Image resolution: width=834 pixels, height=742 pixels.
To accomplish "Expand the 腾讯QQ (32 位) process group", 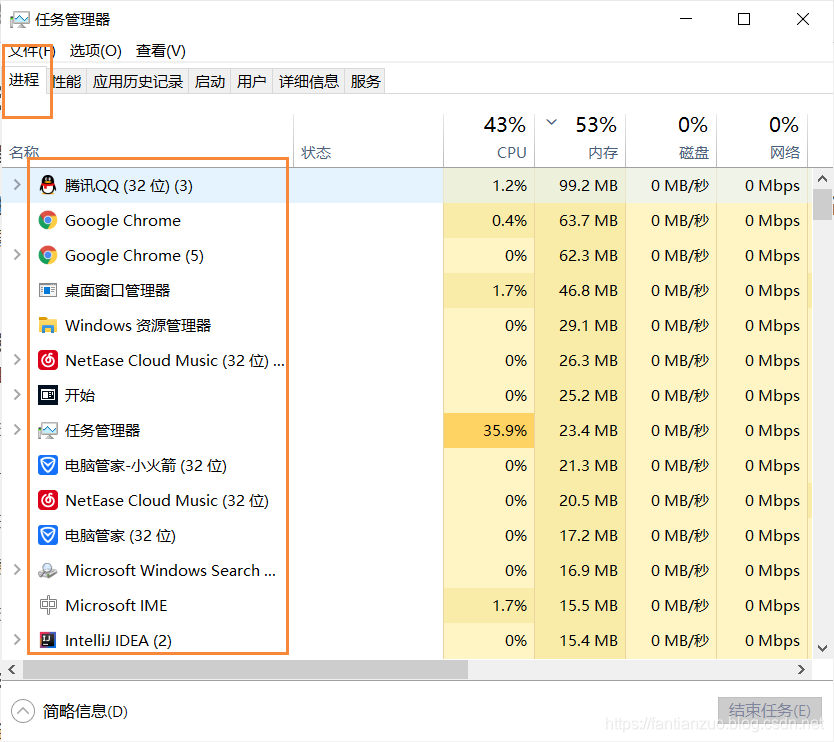I will click(17, 185).
